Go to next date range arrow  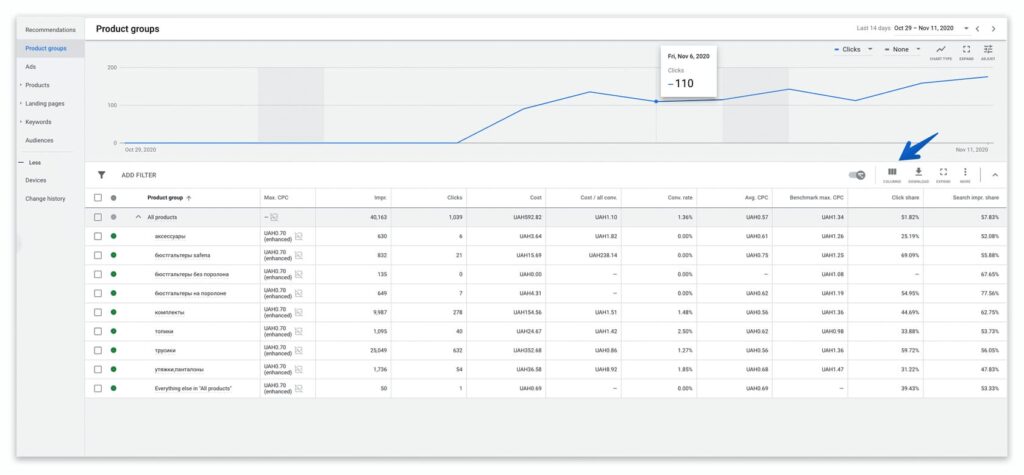pyautogui.click(x=993, y=29)
